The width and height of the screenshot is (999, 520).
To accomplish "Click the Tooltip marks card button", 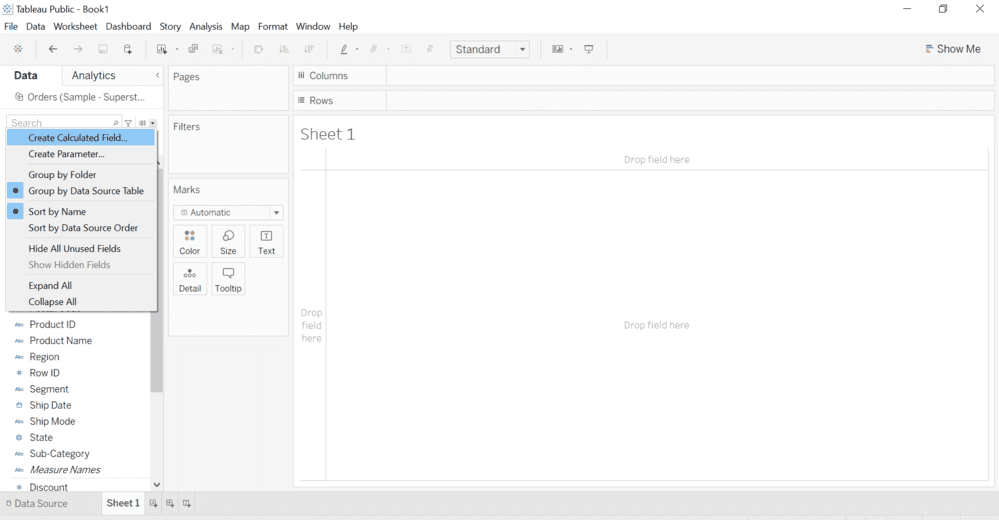I will click(x=228, y=279).
